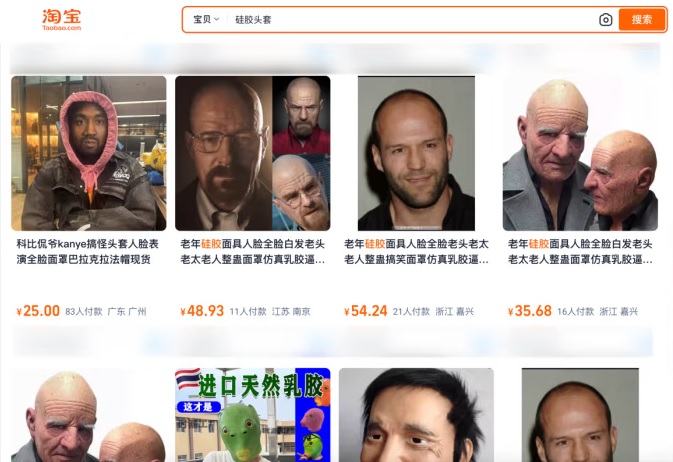Image resolution: width=673 pixels, height=462 pixels.
Task: Open the 科比侃爷kanye搞怪头套 product title
Action: [x=88, y=252]
